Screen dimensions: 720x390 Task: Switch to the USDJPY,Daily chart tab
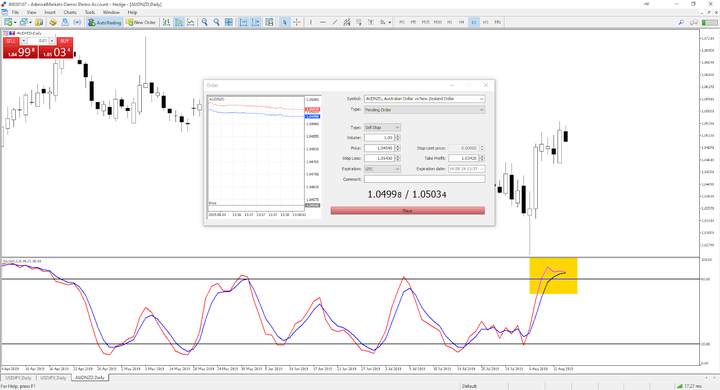(18, 378)
